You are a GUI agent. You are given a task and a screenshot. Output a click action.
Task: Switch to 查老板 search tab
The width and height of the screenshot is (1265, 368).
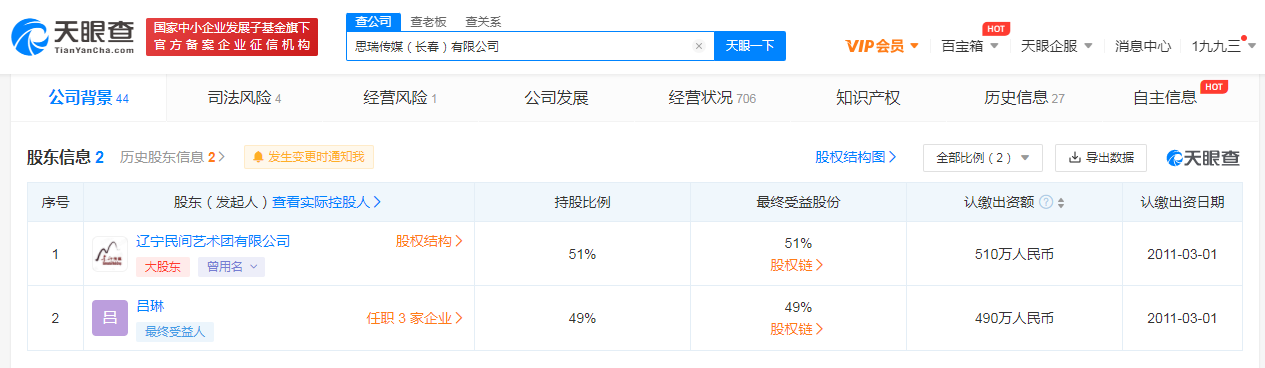429,21
